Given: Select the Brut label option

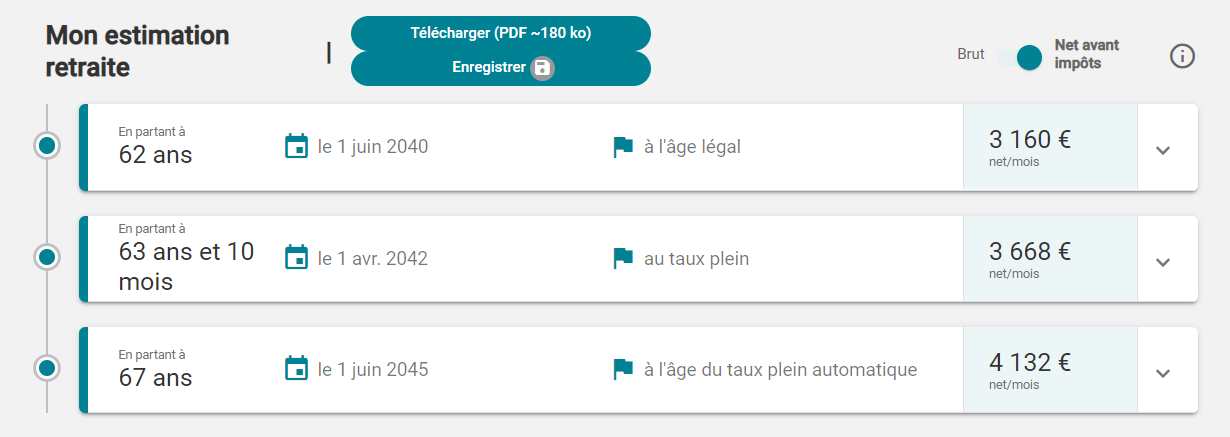Looking at the screenshot, I should pos(970,55).
